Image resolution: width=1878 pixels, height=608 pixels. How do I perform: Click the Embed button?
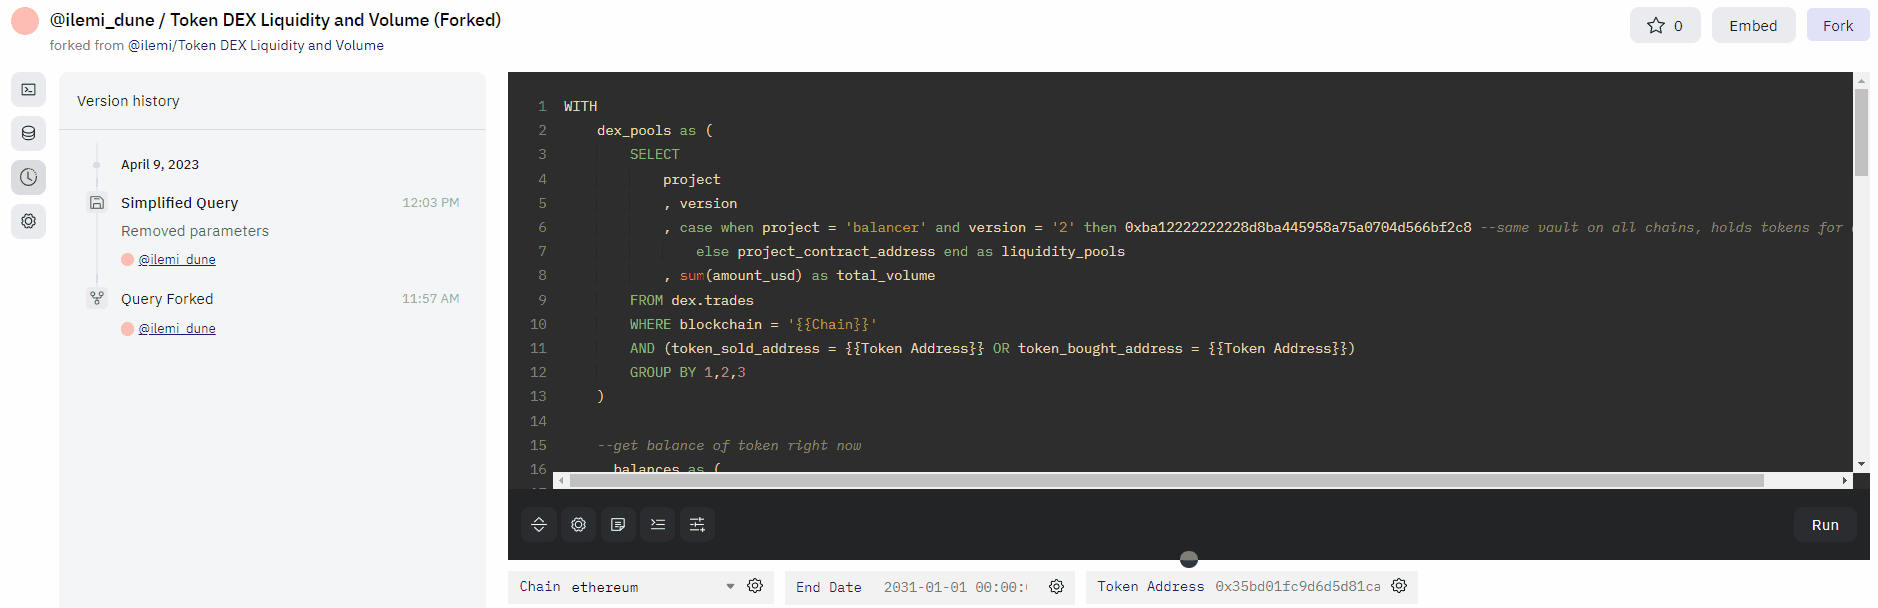tap(1753, 25)
